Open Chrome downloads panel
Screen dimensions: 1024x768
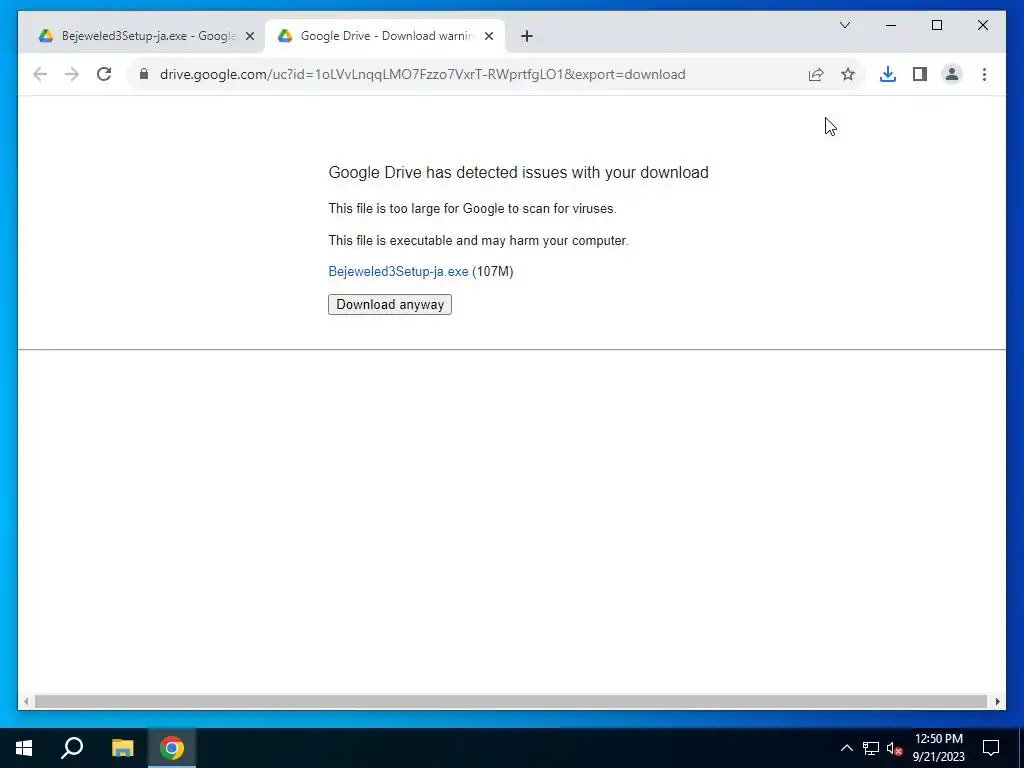(888, 74)
